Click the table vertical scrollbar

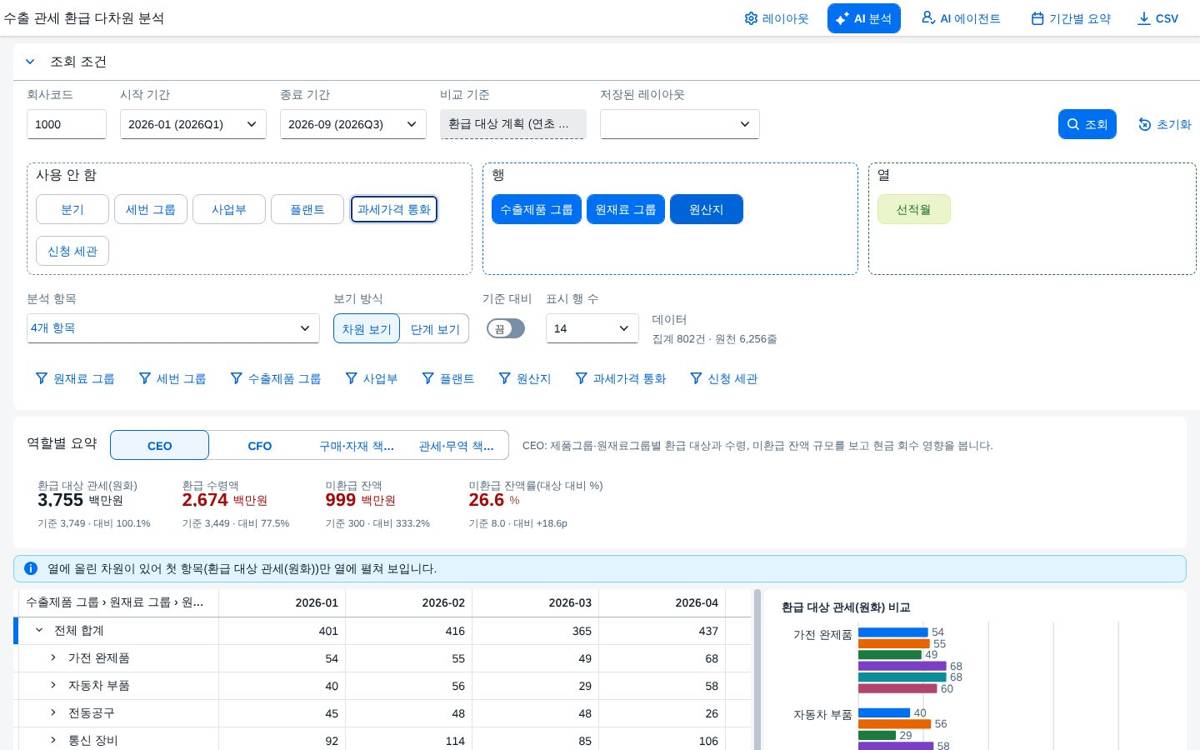point(757,670)
